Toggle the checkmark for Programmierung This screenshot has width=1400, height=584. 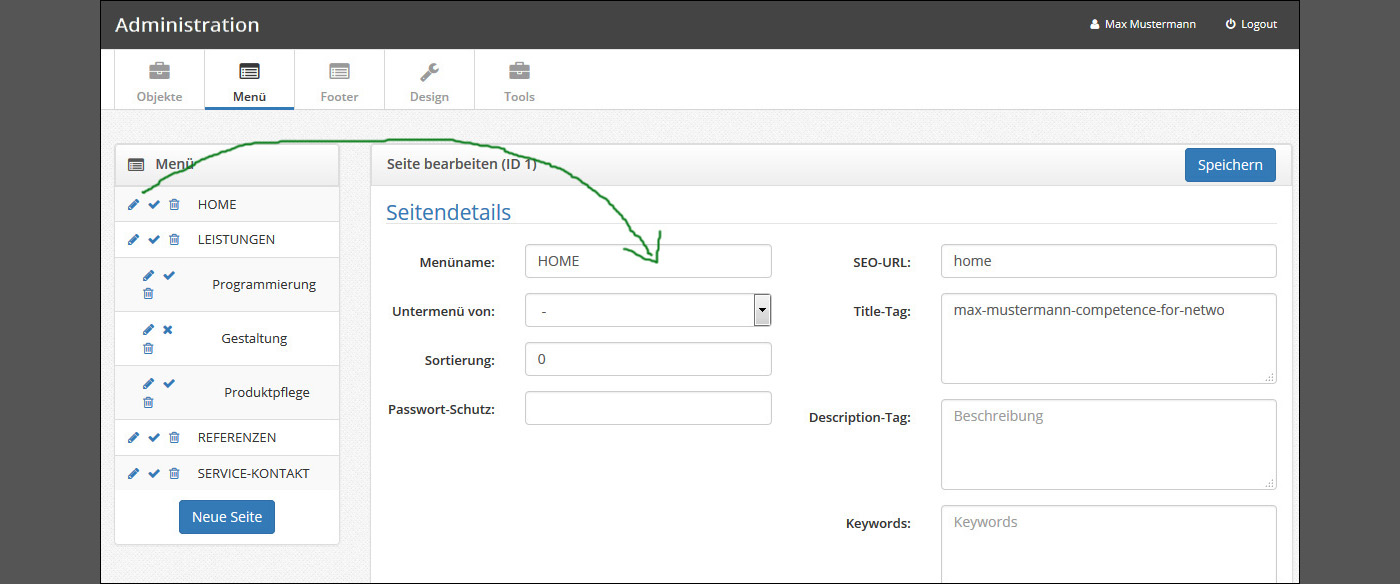tap(168, 275)
